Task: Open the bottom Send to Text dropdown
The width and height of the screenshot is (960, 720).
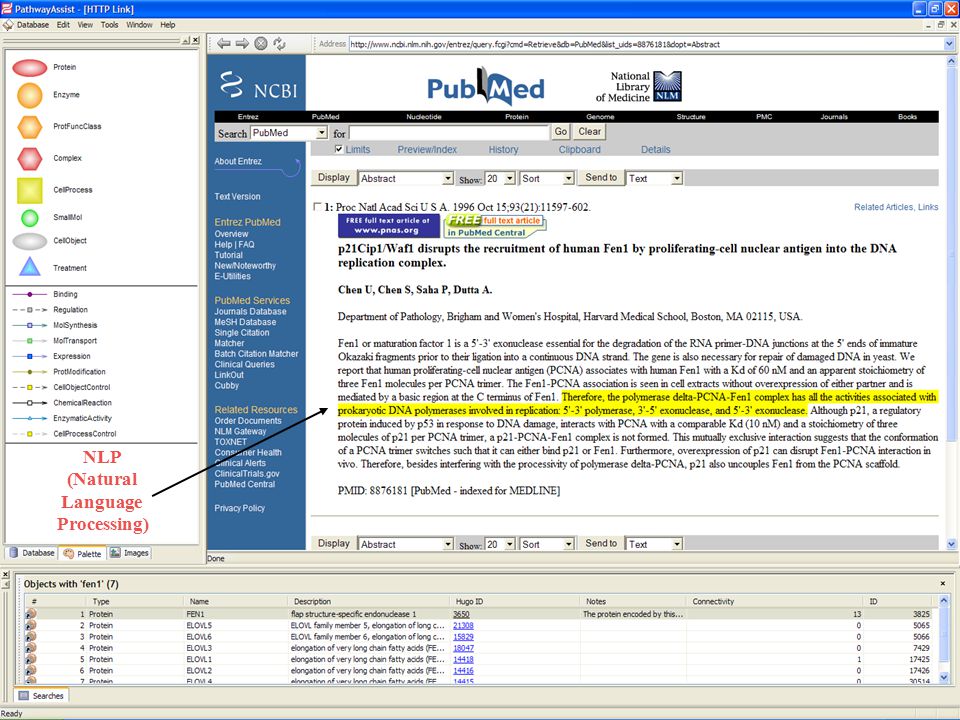Action: click(x=677, y=544)
